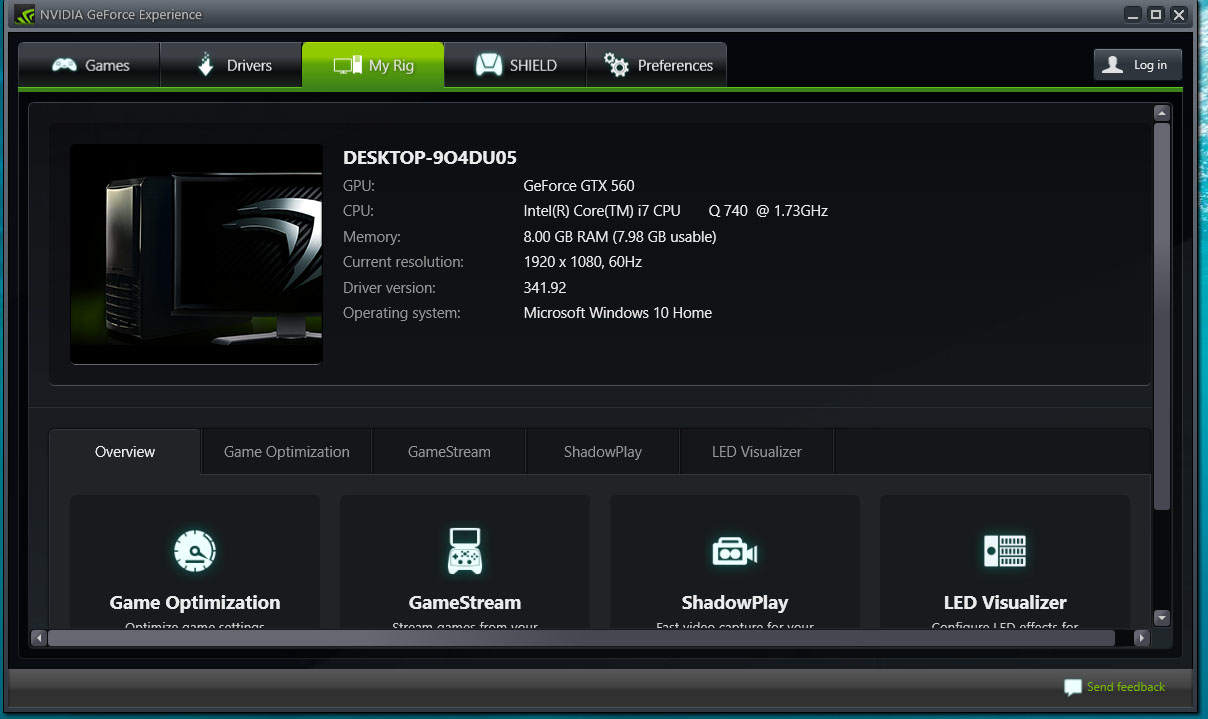Click the Log in button
The image size is (1208, 719).
coord(1137,65)
